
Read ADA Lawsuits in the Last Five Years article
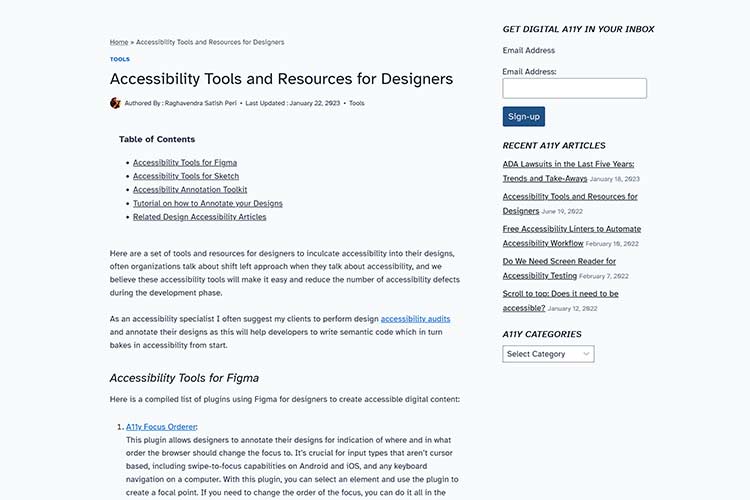pyautogui.click(x=568, y=164)
